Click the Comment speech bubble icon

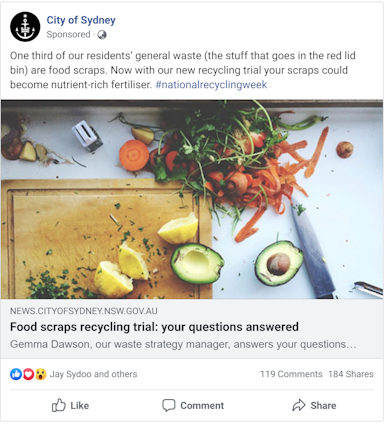(169, 405)
